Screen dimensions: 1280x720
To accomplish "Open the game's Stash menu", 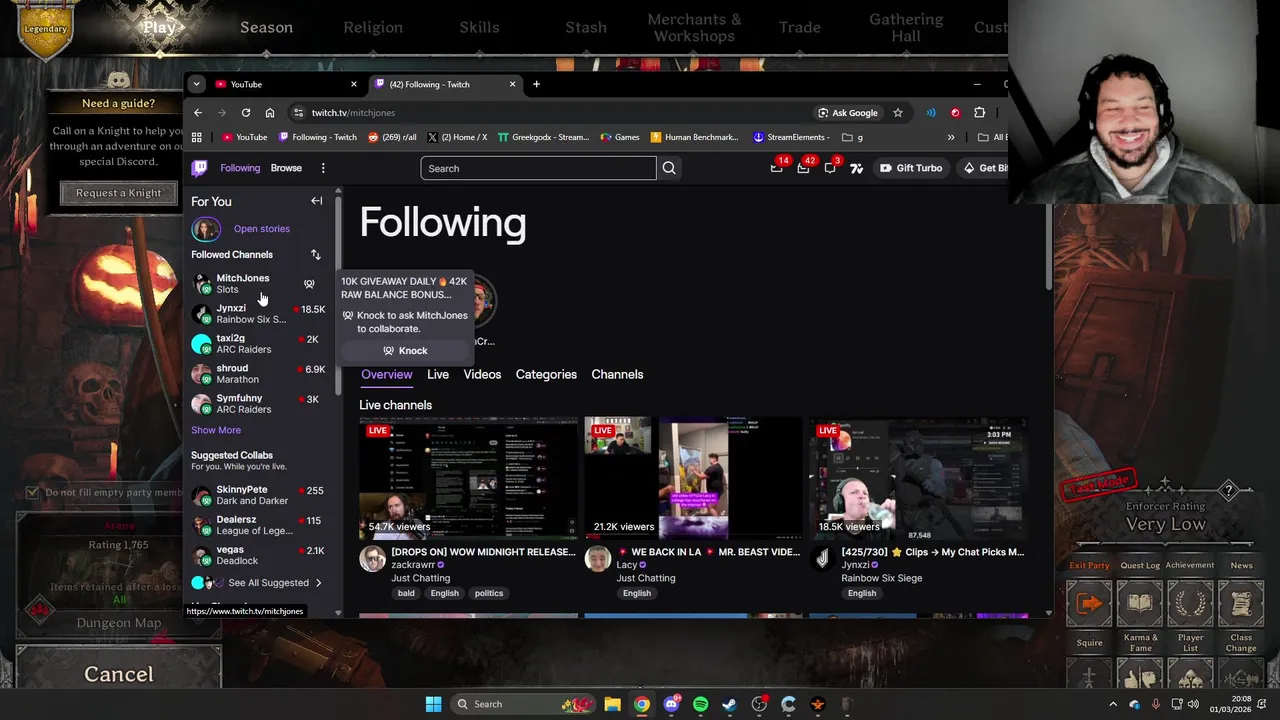I will click(586, 27).
